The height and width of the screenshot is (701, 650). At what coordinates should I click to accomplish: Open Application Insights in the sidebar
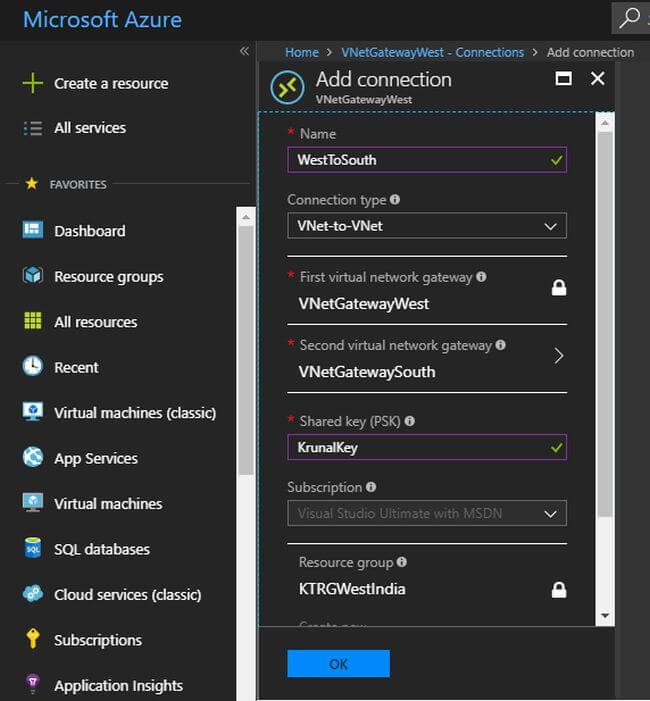[x=118, y=686]
